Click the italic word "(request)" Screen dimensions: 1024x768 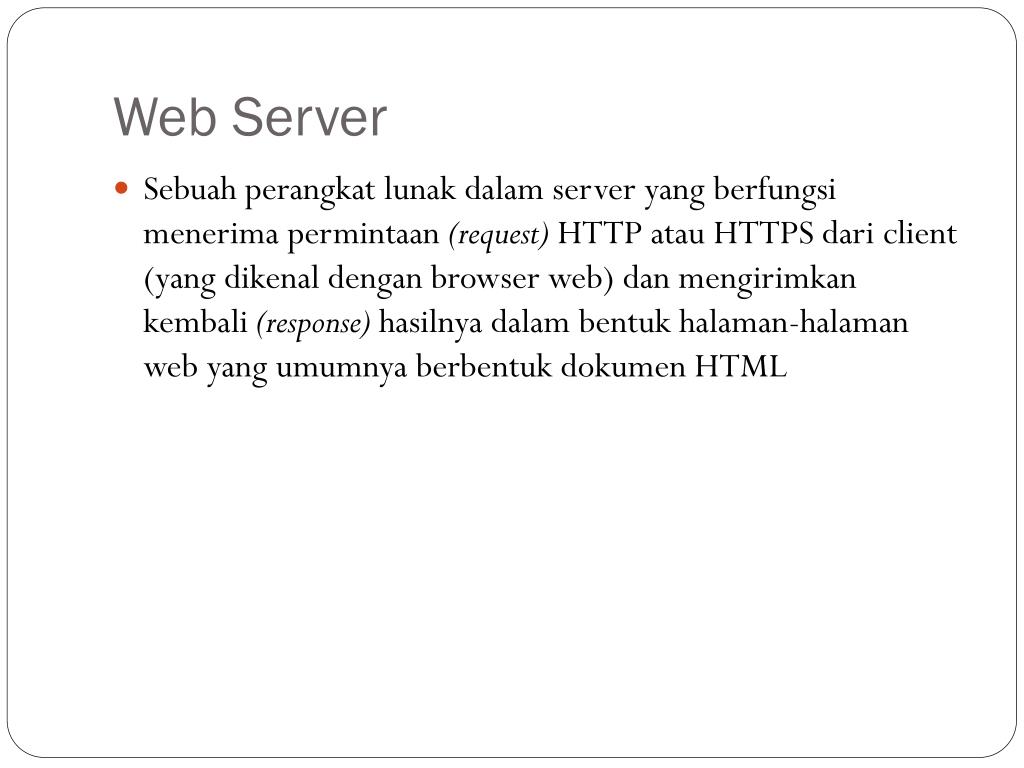(x=498, y=235)
